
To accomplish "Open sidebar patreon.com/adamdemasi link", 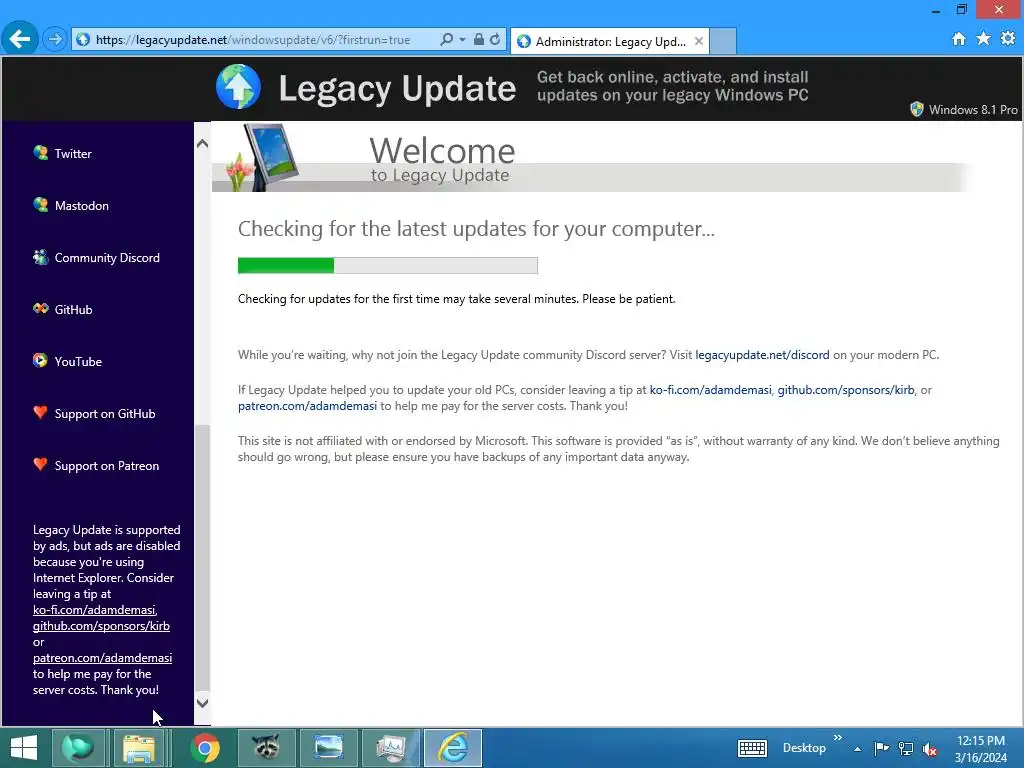I will point(103,658).
